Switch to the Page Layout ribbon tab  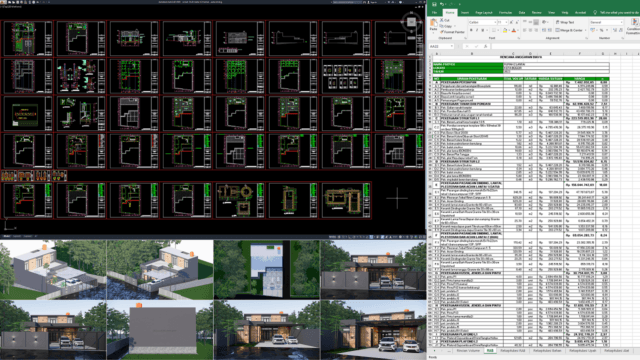[x=484, y=13]
